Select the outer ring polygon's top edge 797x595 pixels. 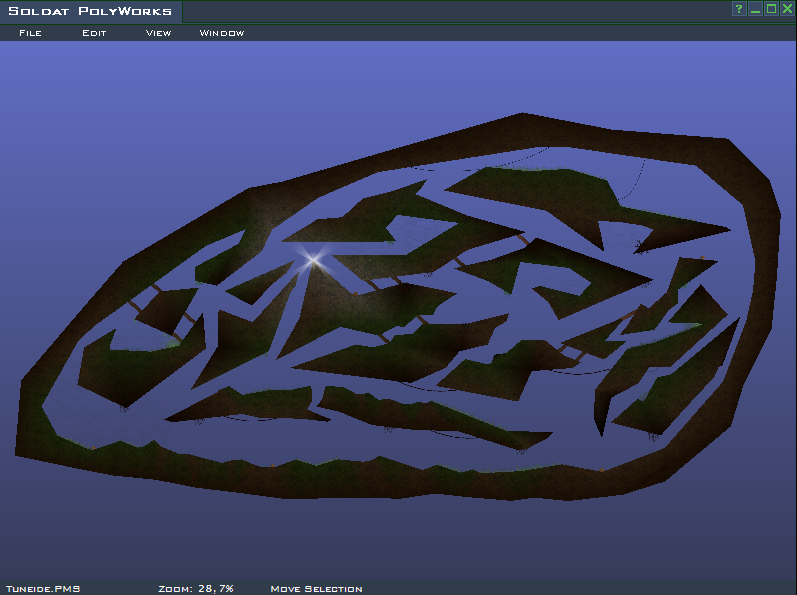point(520,128)
